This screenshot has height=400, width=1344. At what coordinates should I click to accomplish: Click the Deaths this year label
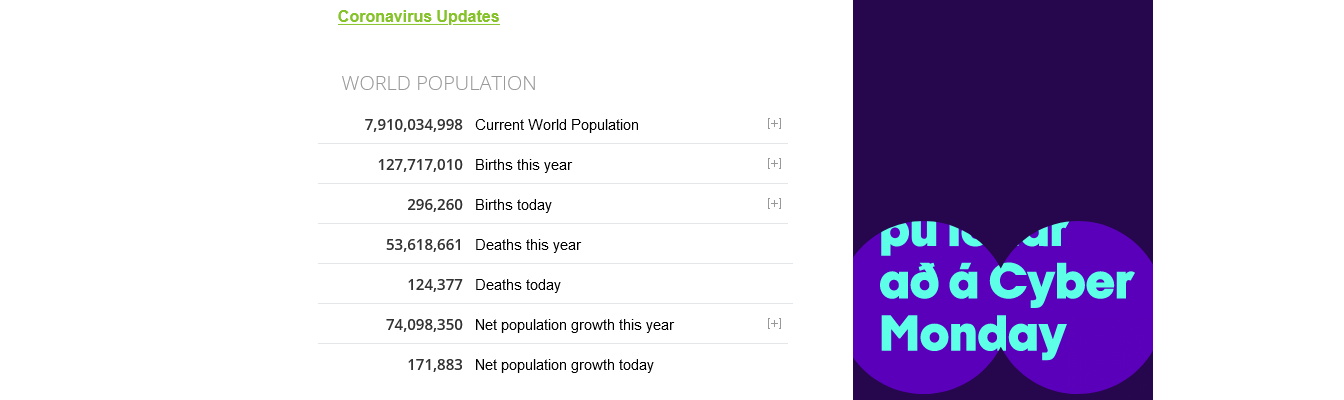pyautogui.click(x=527, y=245)
